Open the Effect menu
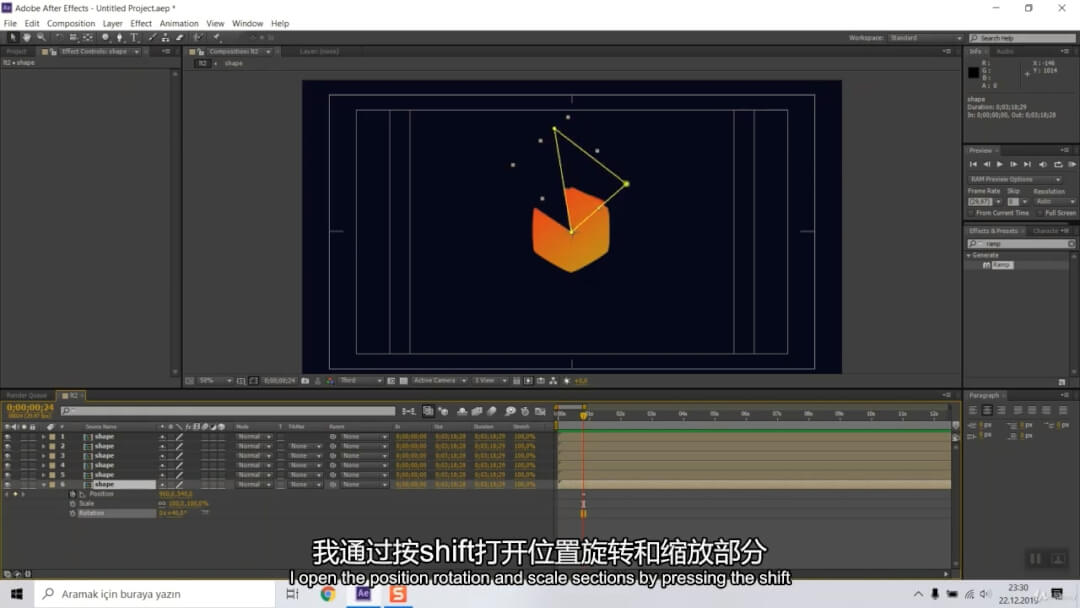 click(x=141, y=23)
